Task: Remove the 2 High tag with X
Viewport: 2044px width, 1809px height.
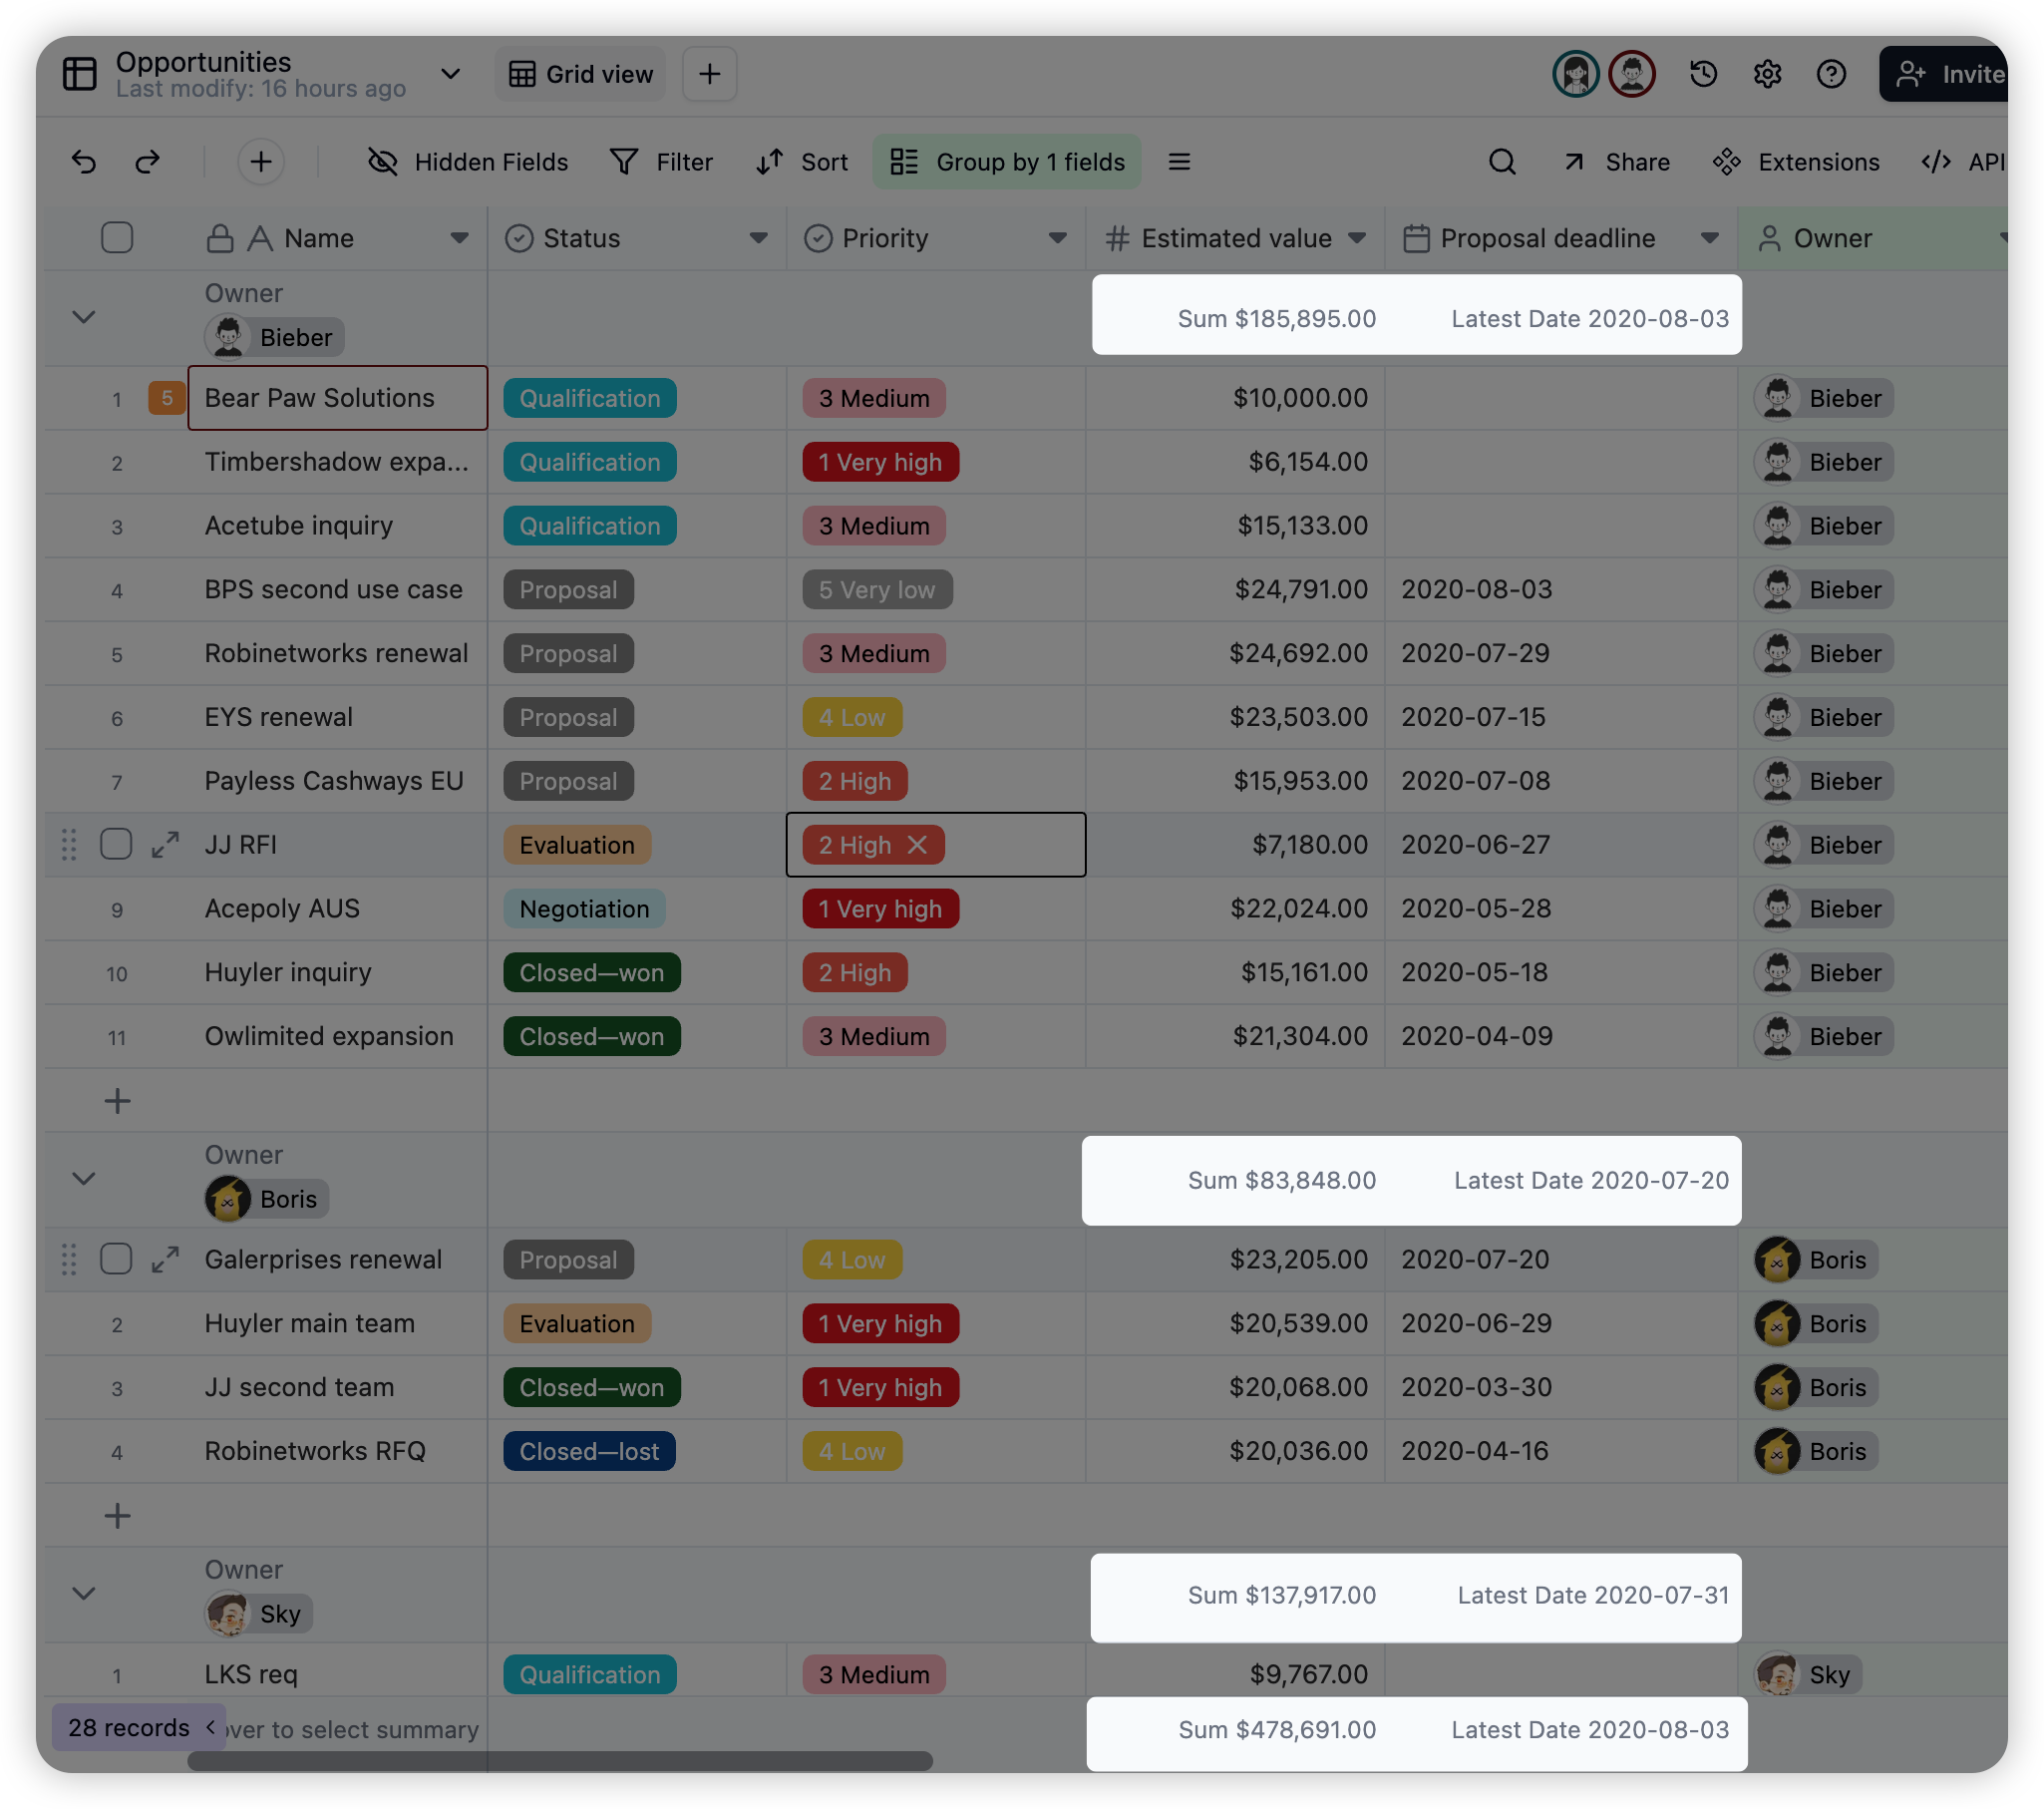Action: (917, 845)
